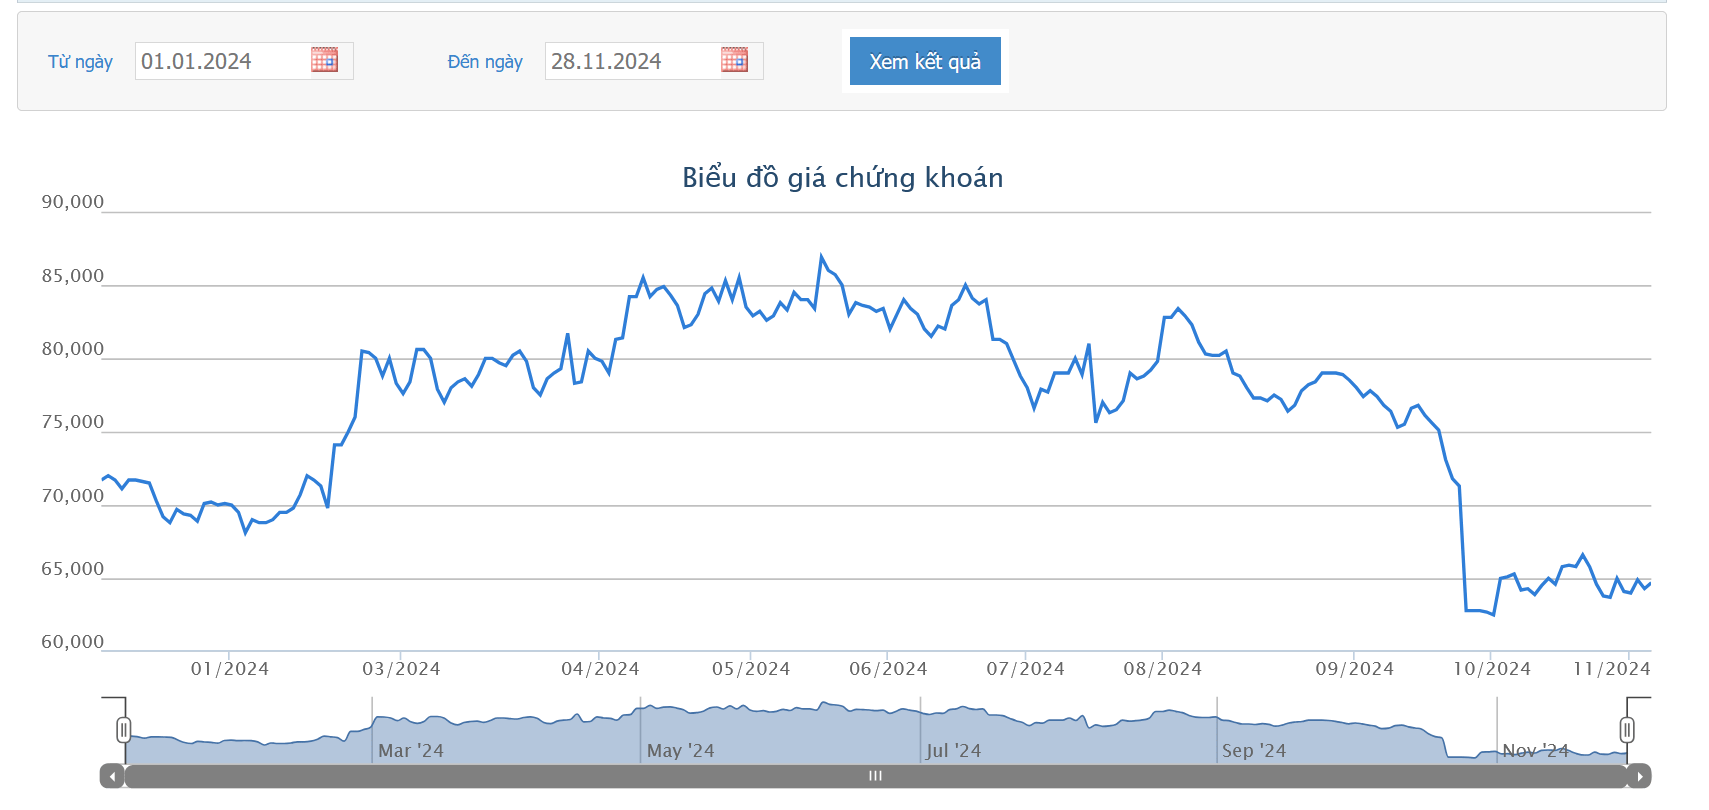The height and width of the screenshot is (810, 1709).
Task: Open the 'Từ ngày' calendar picker icon
Action: pos(324,60)
